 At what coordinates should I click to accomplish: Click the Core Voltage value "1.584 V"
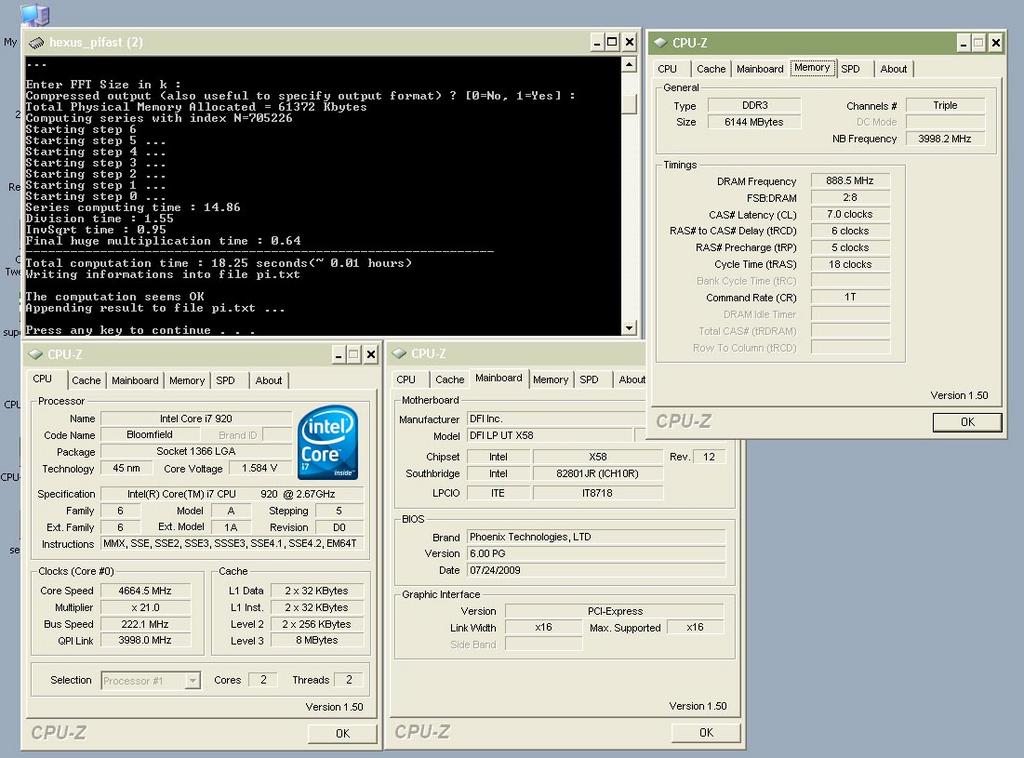259,468
